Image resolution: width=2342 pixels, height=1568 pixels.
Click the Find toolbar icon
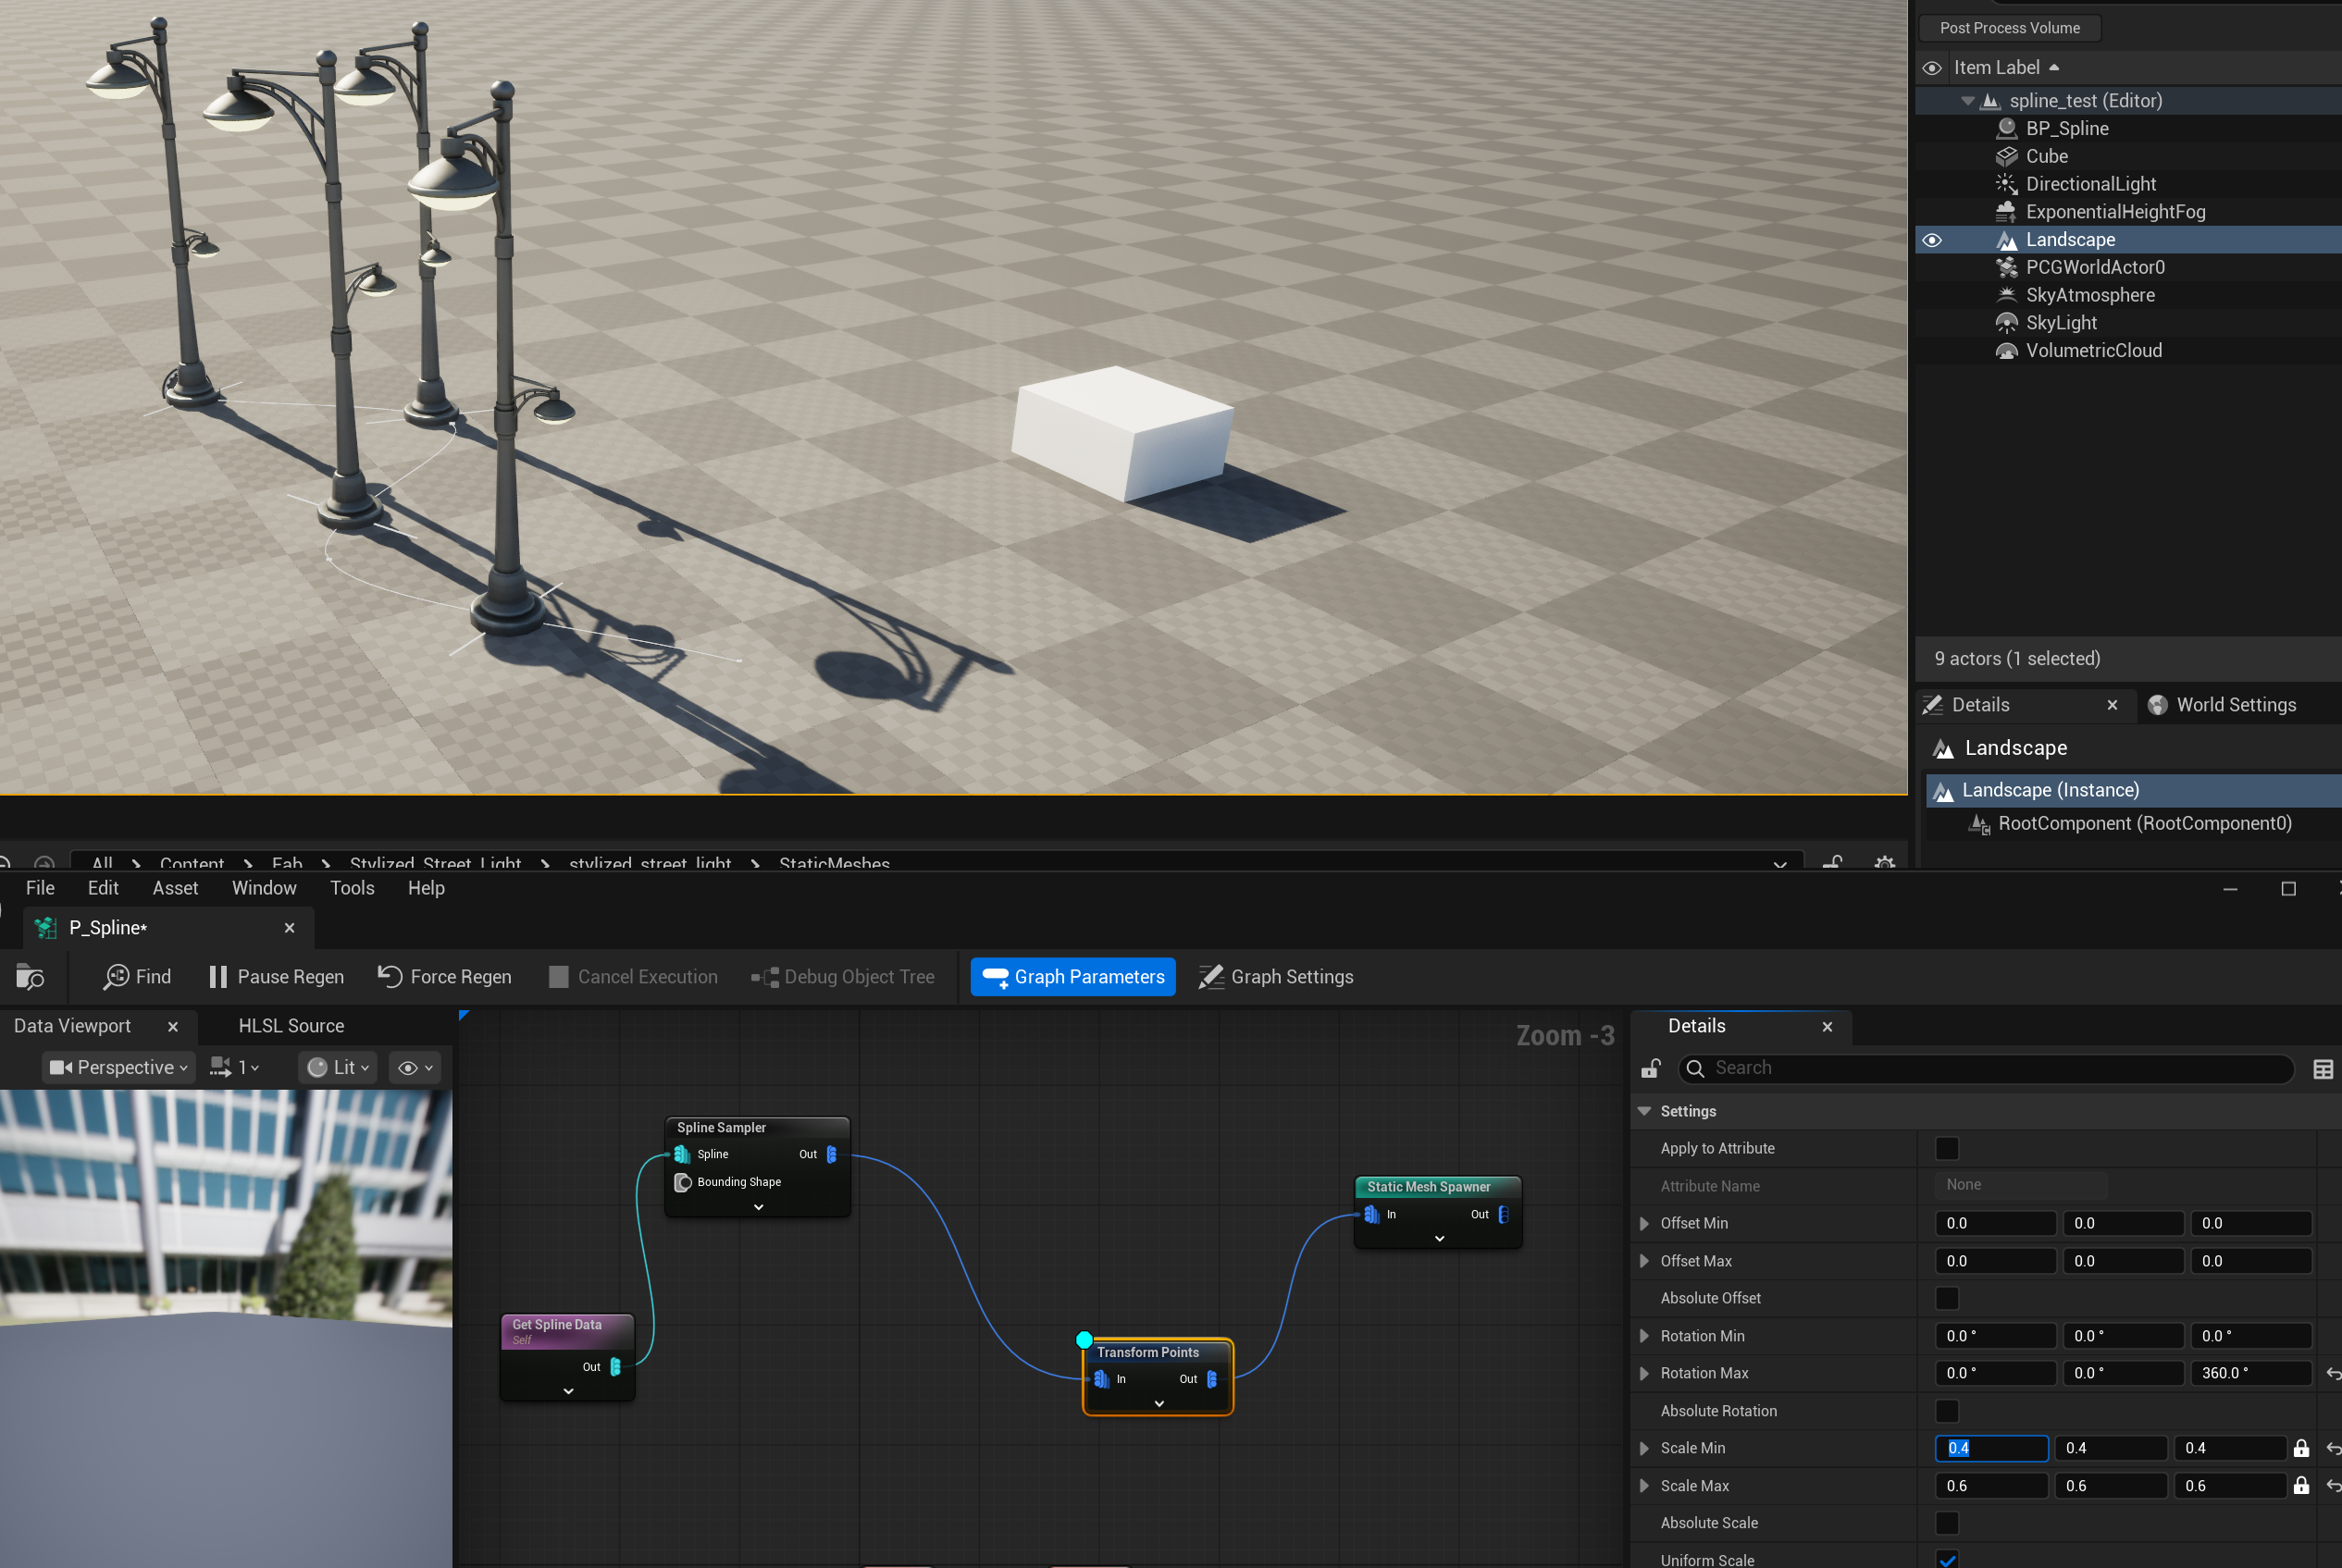click(x=117, y=977)
